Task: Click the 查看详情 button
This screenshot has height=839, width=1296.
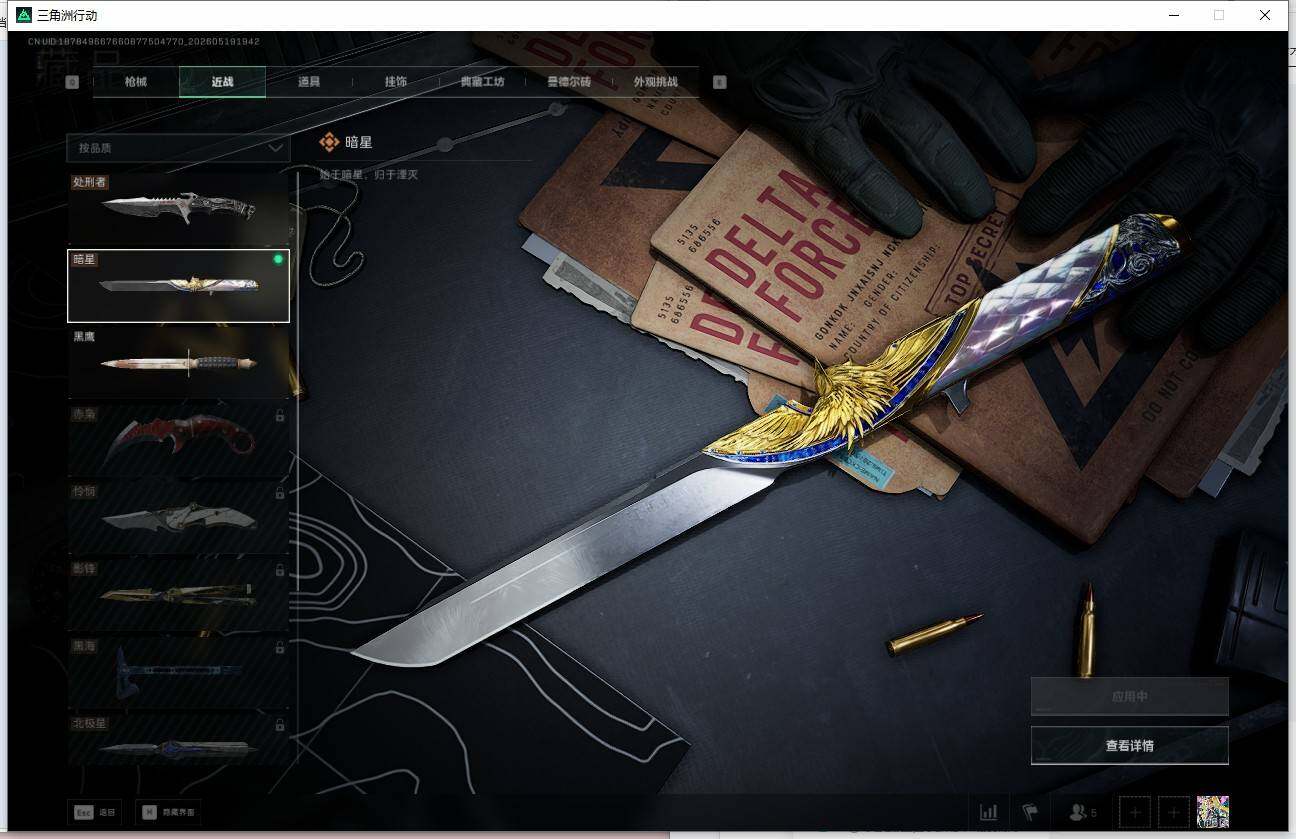Action: (x=1129, y=745)
